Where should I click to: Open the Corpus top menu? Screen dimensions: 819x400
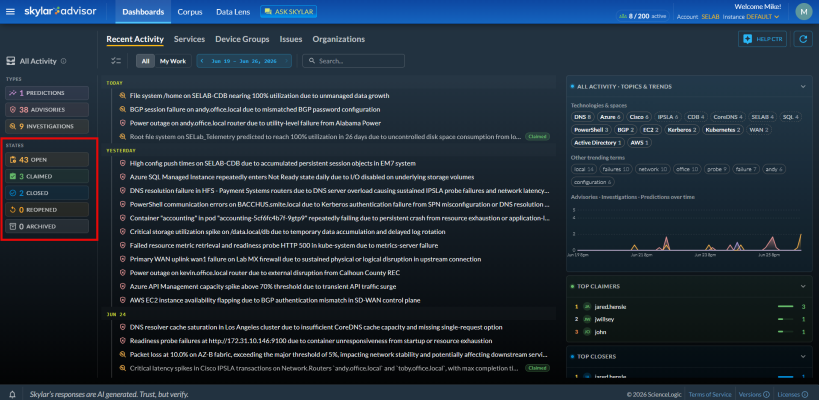coord(190,12)
